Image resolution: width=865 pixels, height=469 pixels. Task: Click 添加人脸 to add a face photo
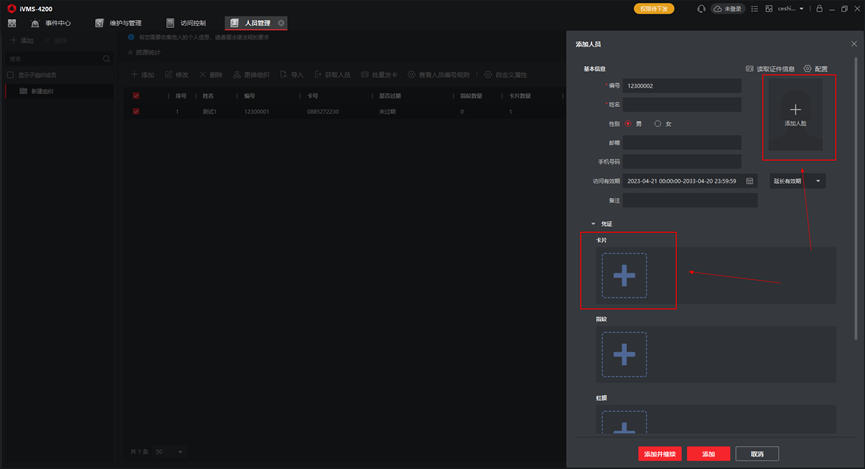coord(795,115)
